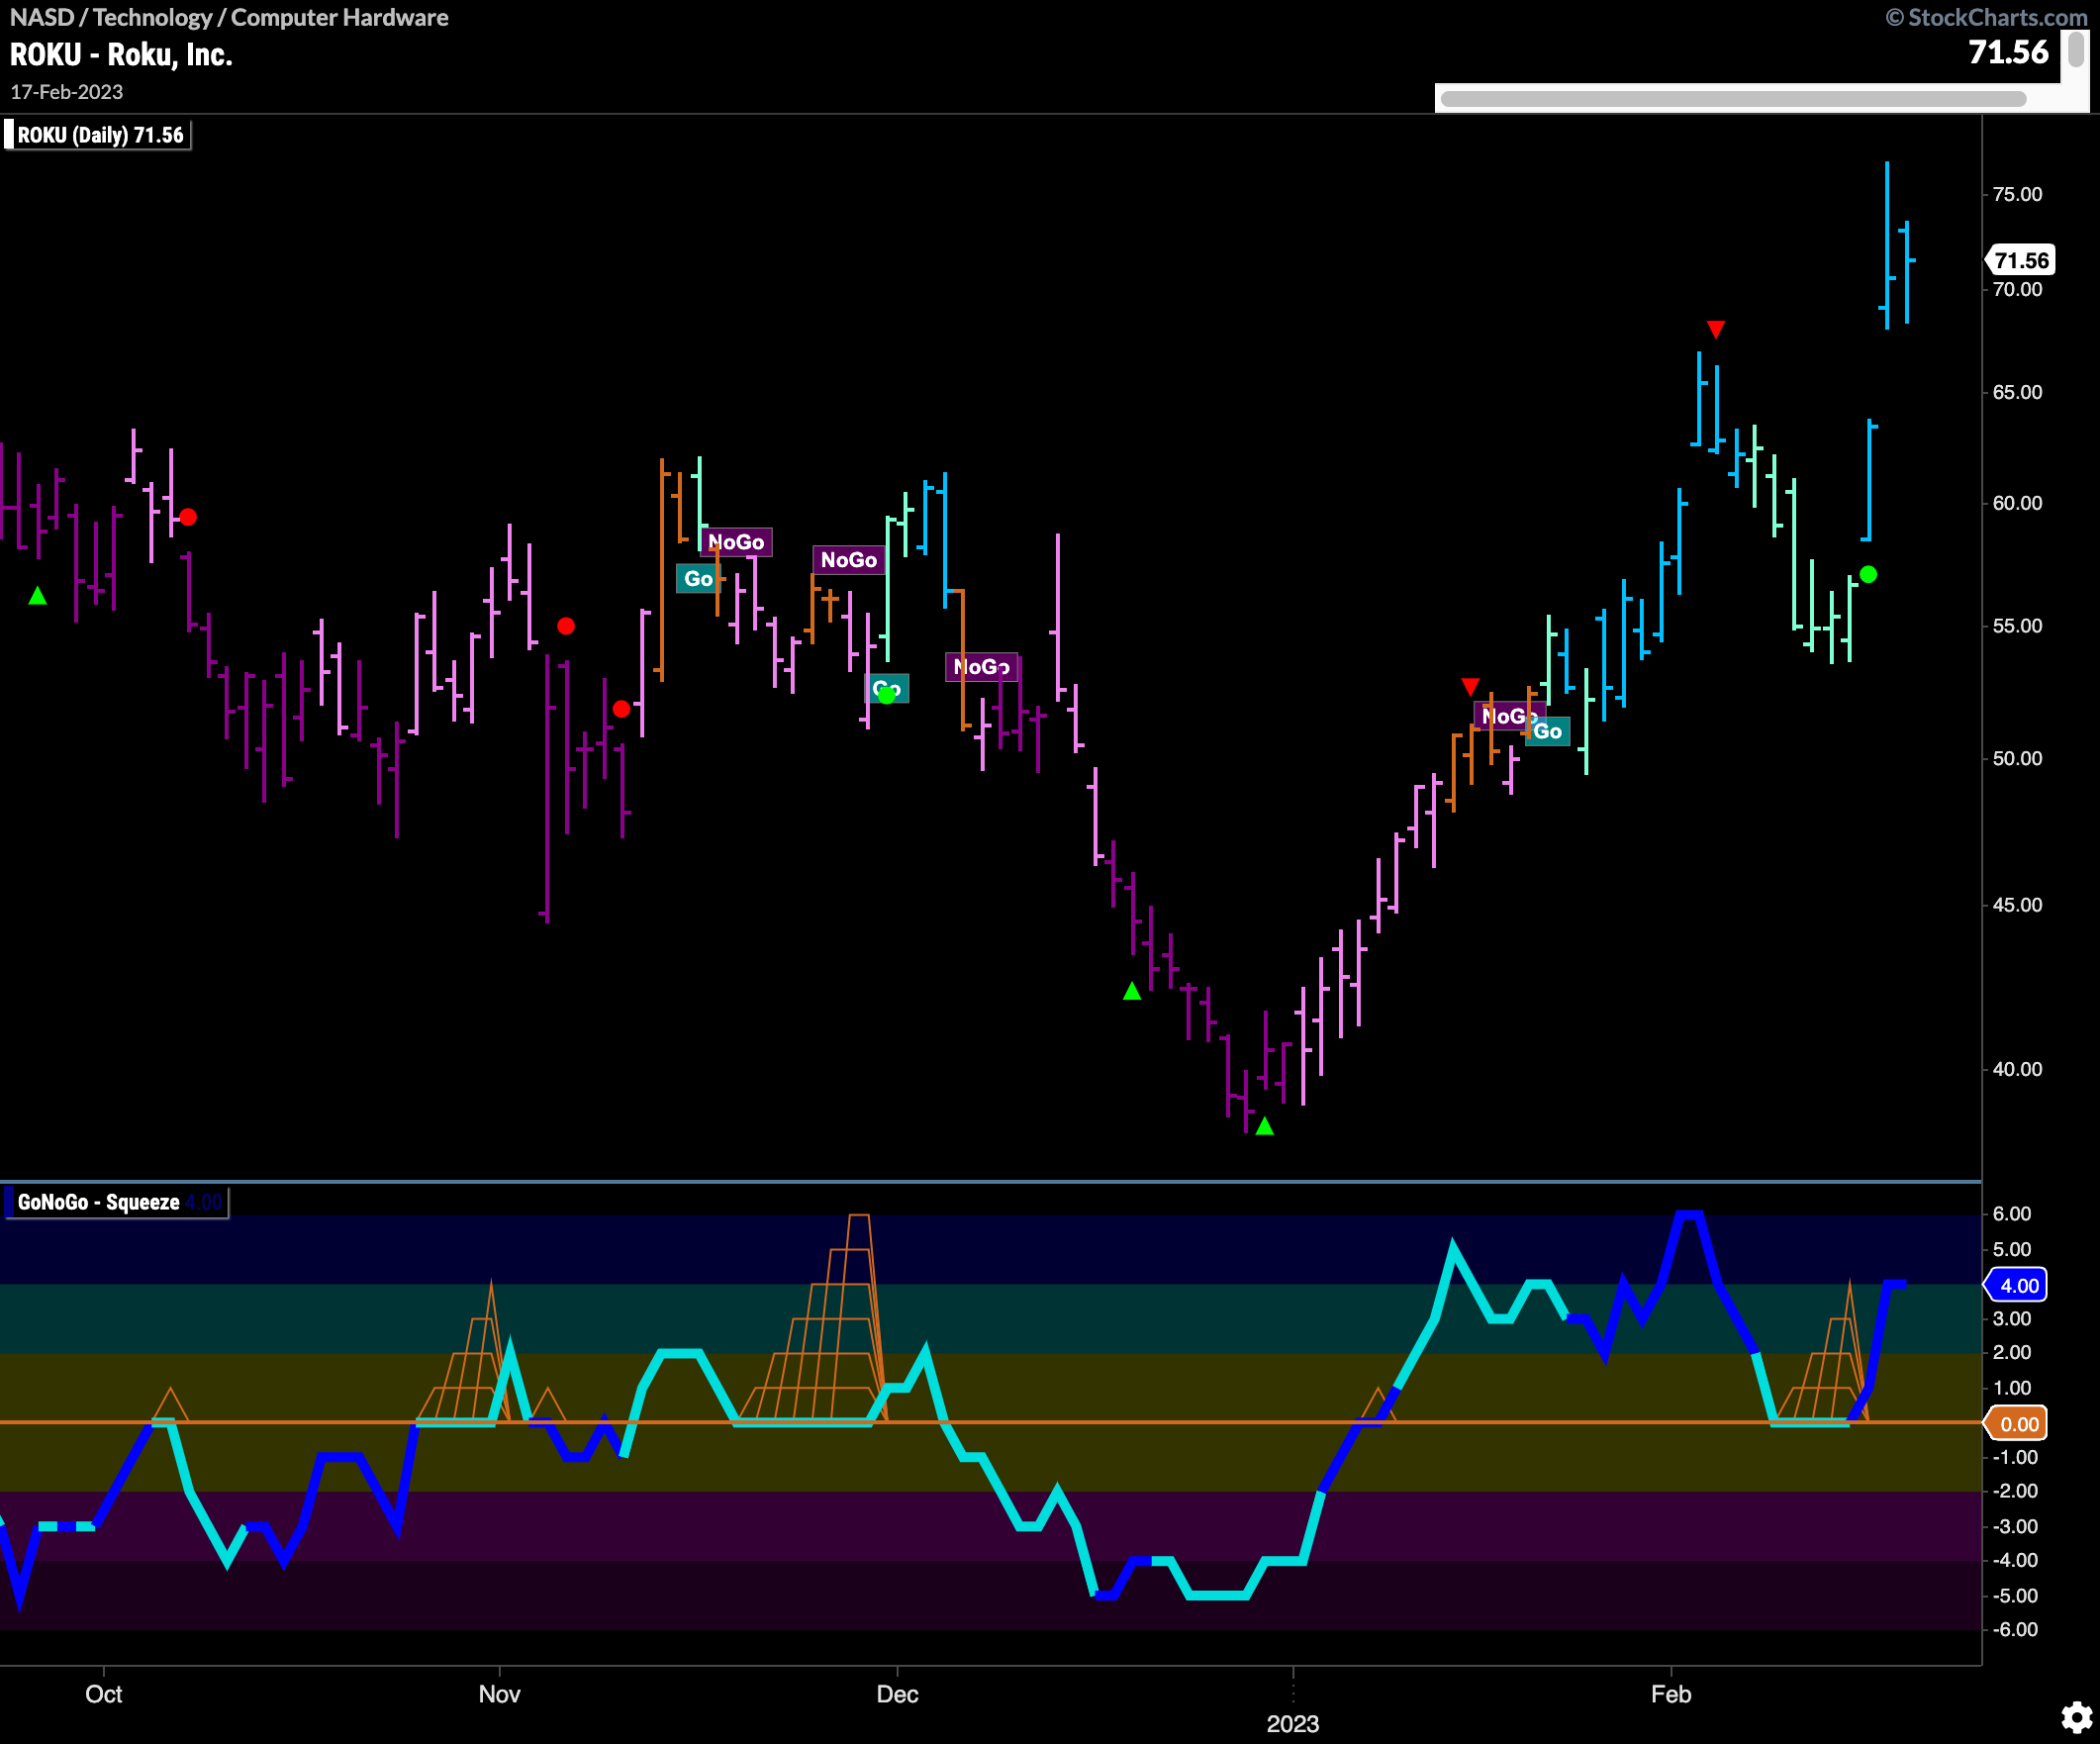Click the 17-Feb-2023 date text
Image resolution: width=2100 pixels, height=1744 pixels.
(x=67, y=92)
